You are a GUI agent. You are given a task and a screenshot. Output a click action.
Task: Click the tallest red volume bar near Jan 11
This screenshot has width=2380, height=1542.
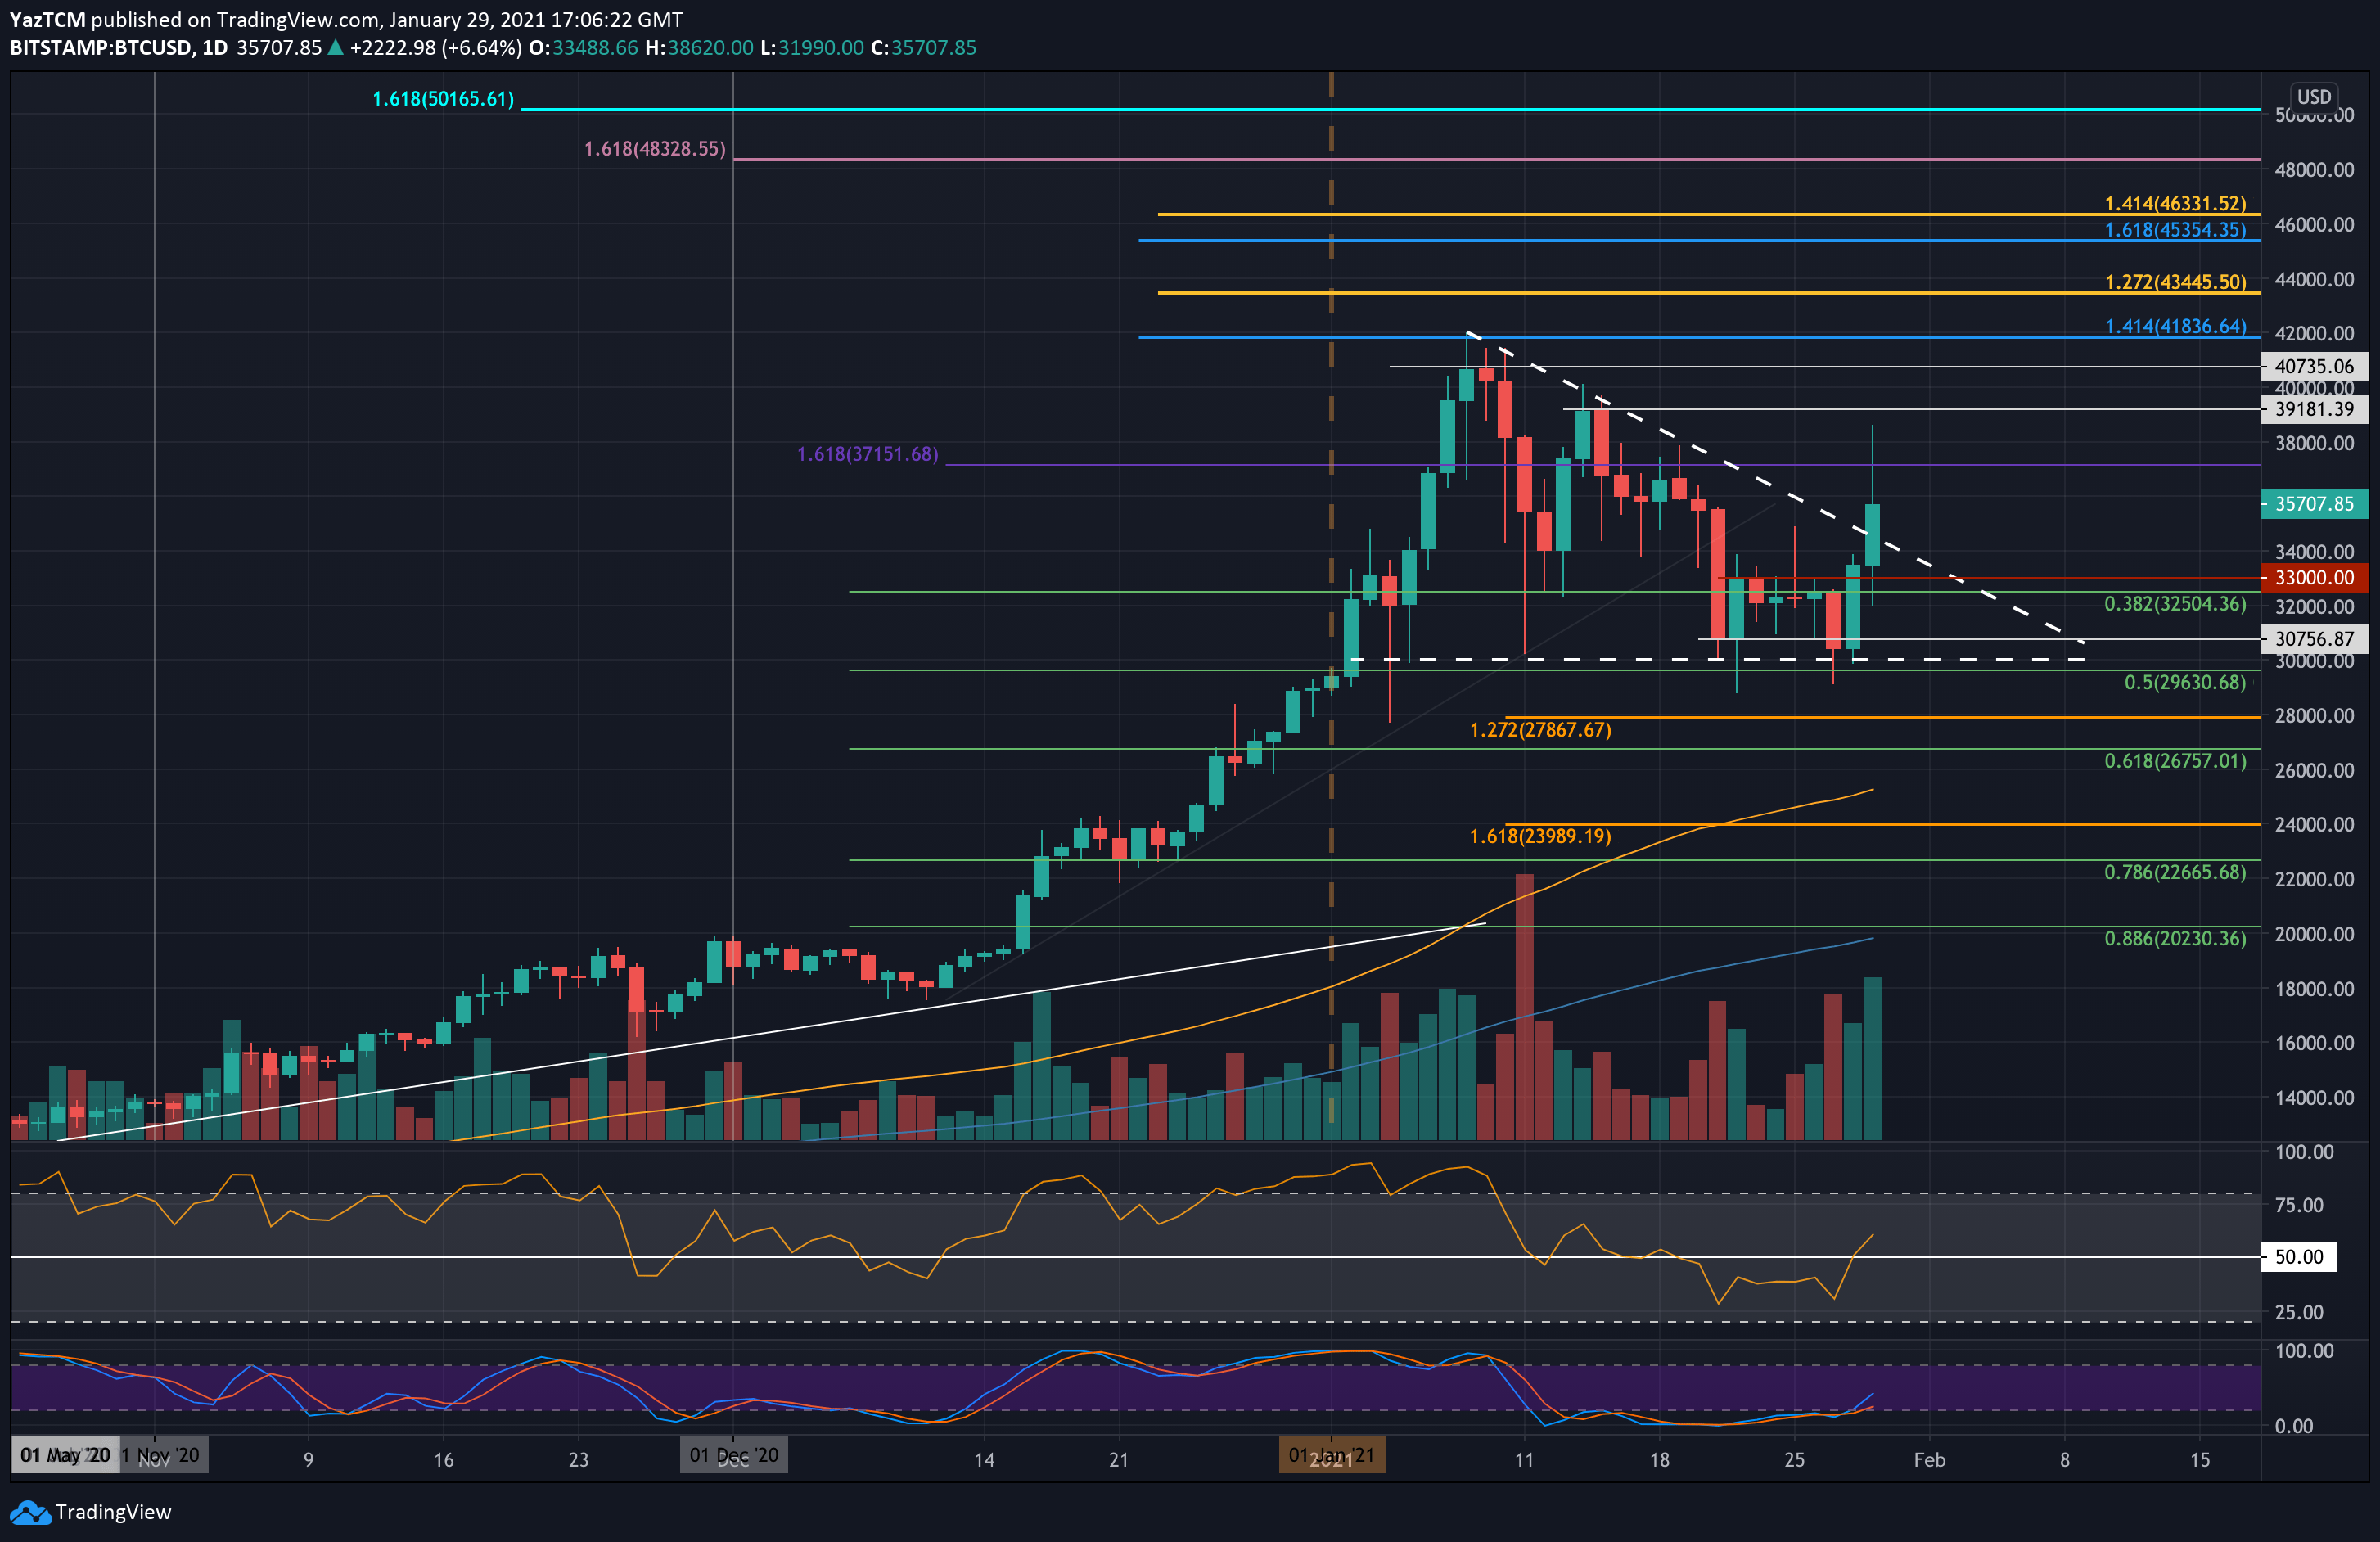(1524, 1007)
